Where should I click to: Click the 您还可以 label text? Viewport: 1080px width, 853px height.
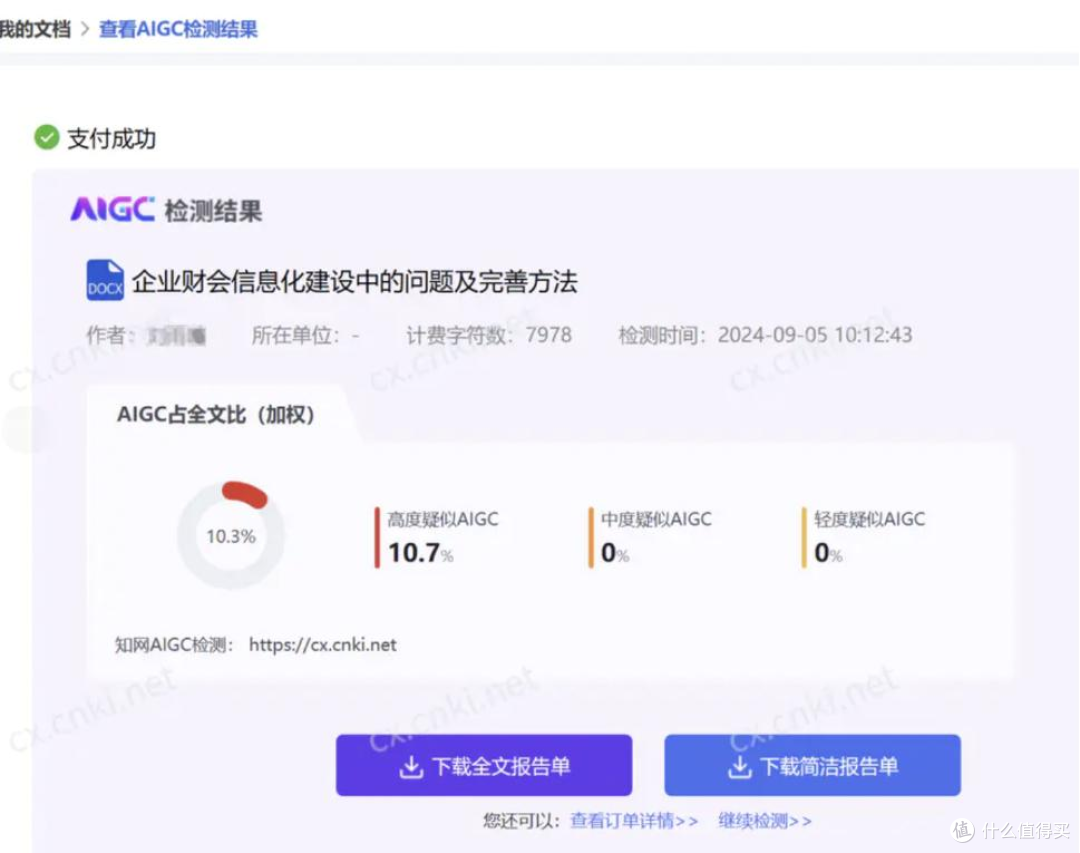click(521, 821)
